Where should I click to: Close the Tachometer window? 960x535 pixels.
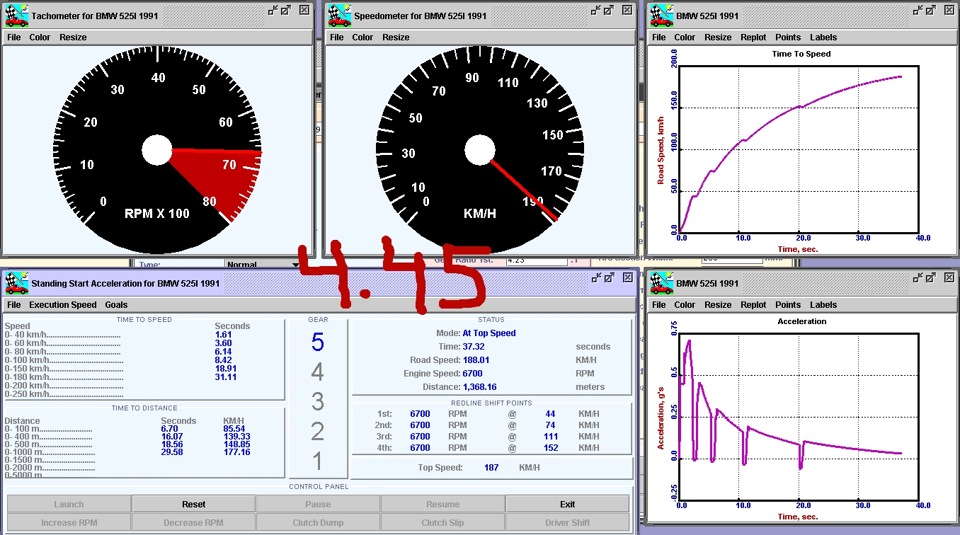[304, 10]
